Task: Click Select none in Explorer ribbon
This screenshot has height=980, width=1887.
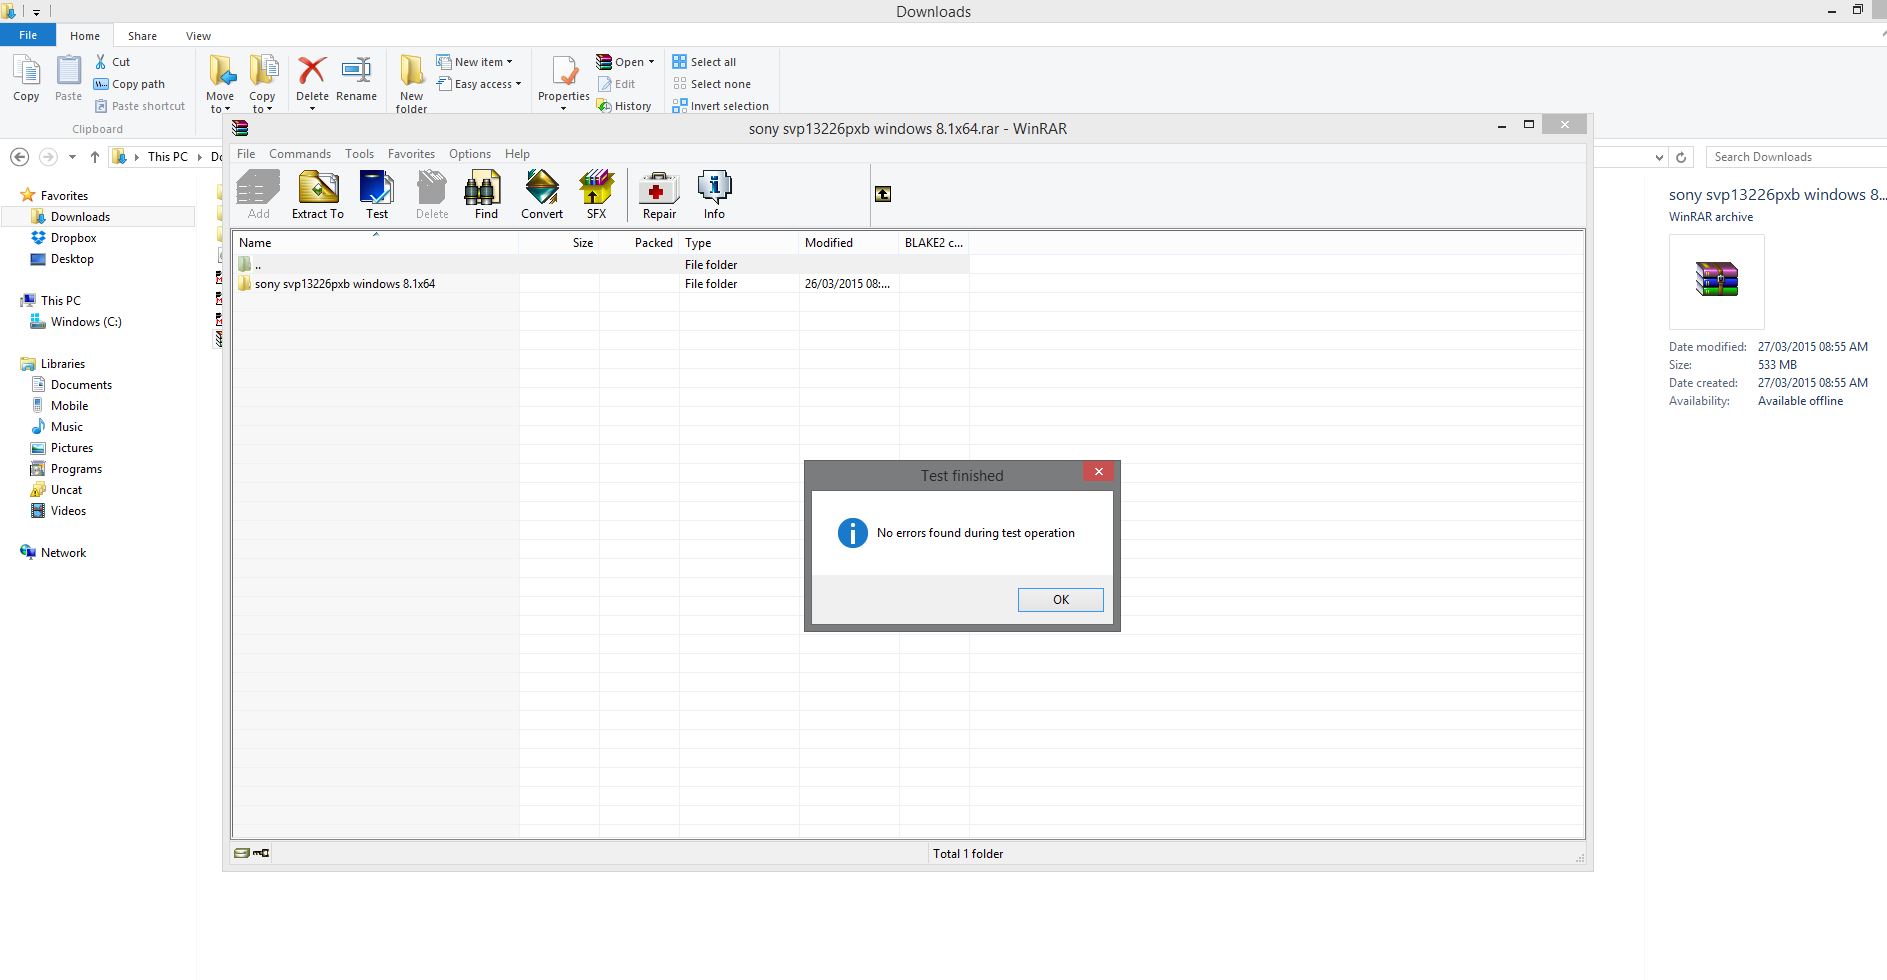Action: tap(712, 84)
